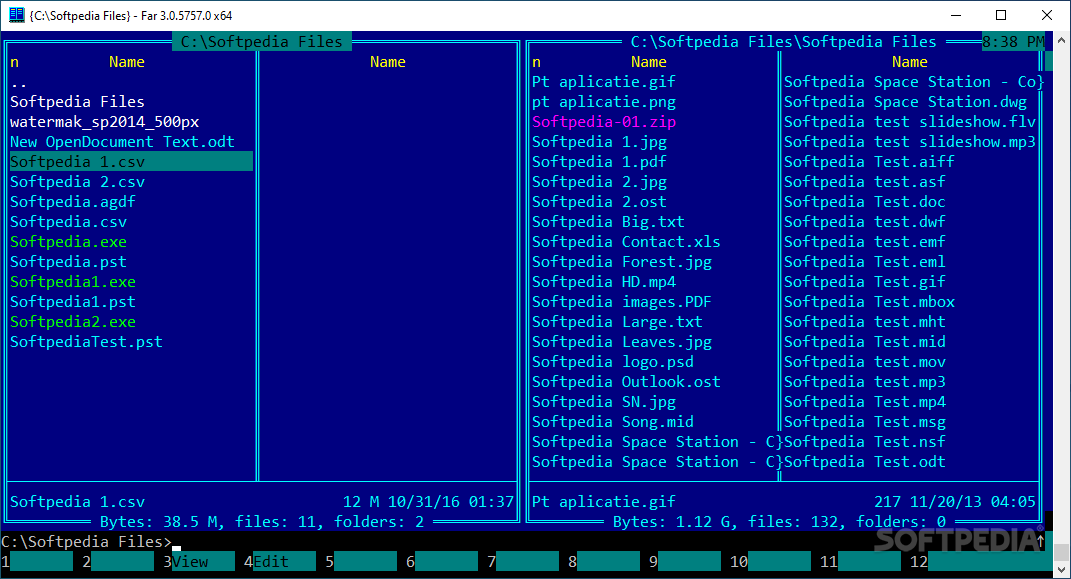The width and height of the screenshot is (1071, 579).
Task: Select 'Softpedia test.mht' file
Action: pos(865,322)
